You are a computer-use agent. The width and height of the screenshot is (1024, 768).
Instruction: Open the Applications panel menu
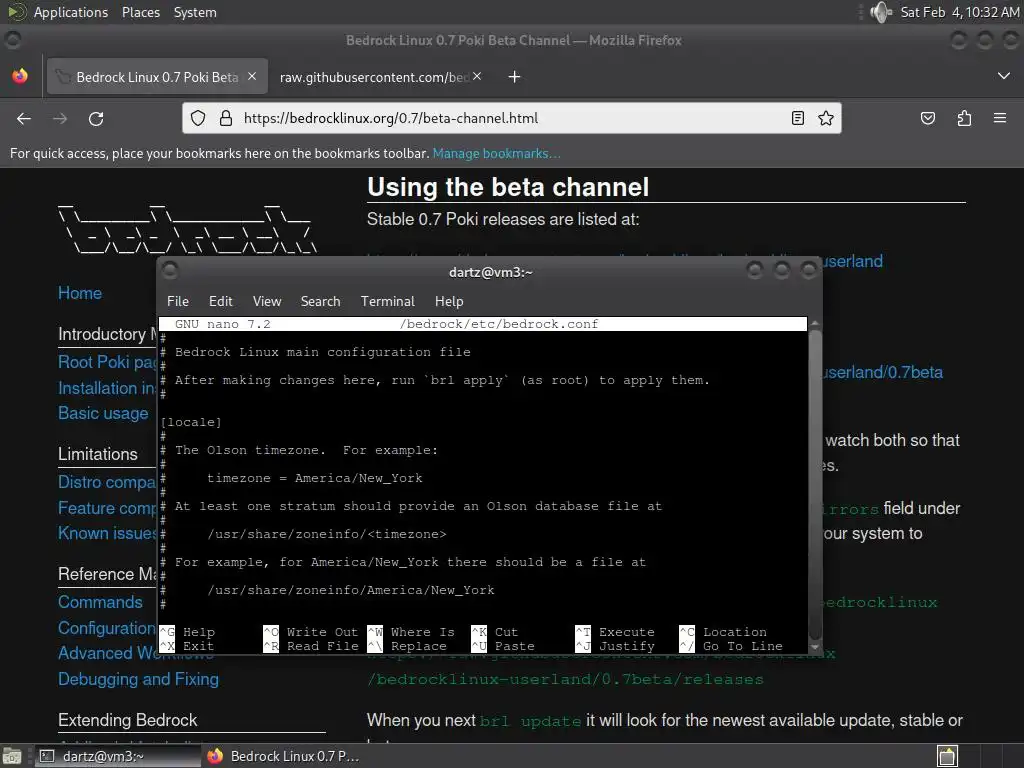point(71,12)
